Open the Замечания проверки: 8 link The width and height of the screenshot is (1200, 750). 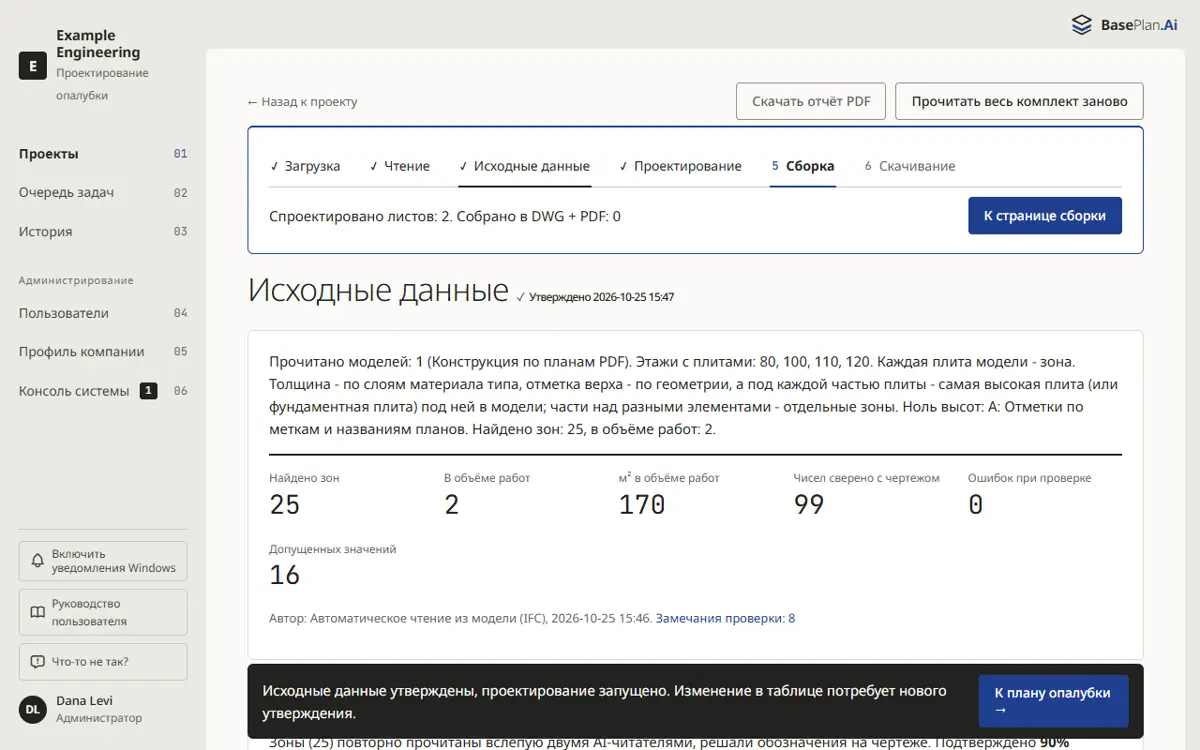pos(725,619)
